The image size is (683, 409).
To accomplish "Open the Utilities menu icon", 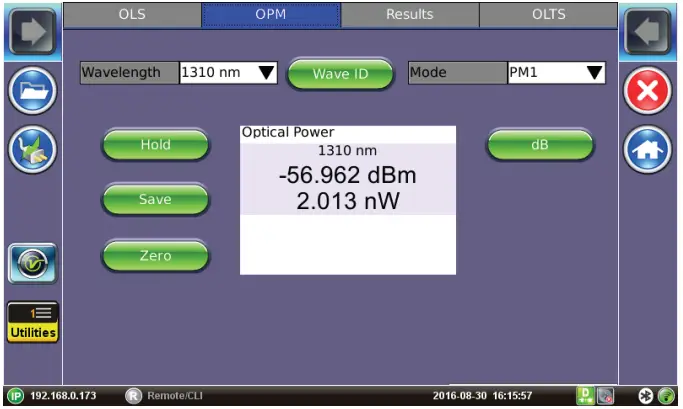I will coord(33,322).
